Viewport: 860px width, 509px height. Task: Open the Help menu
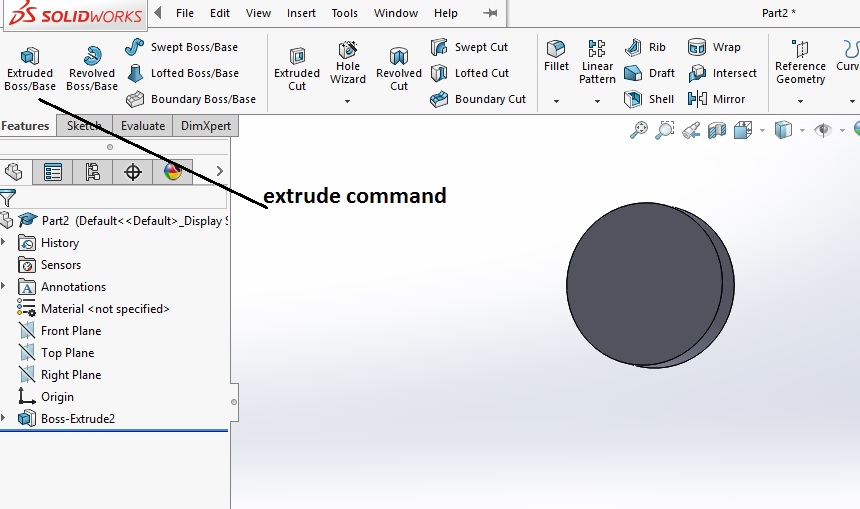pos(445,13)
